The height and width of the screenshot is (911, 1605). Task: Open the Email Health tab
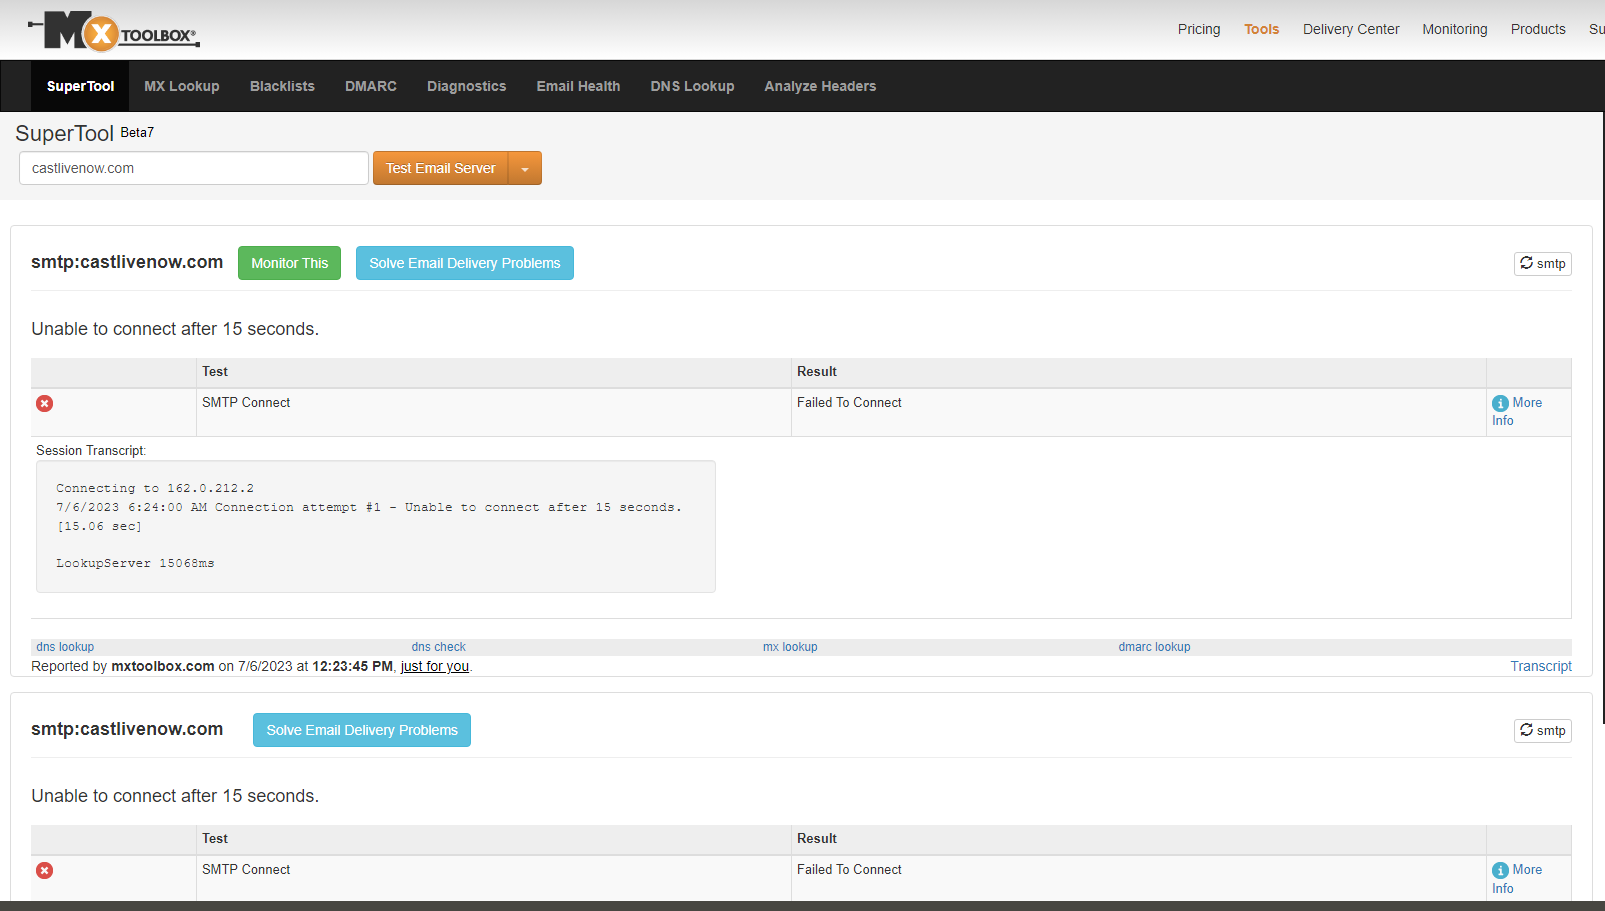pyautogui.click(x=578, y=86)
